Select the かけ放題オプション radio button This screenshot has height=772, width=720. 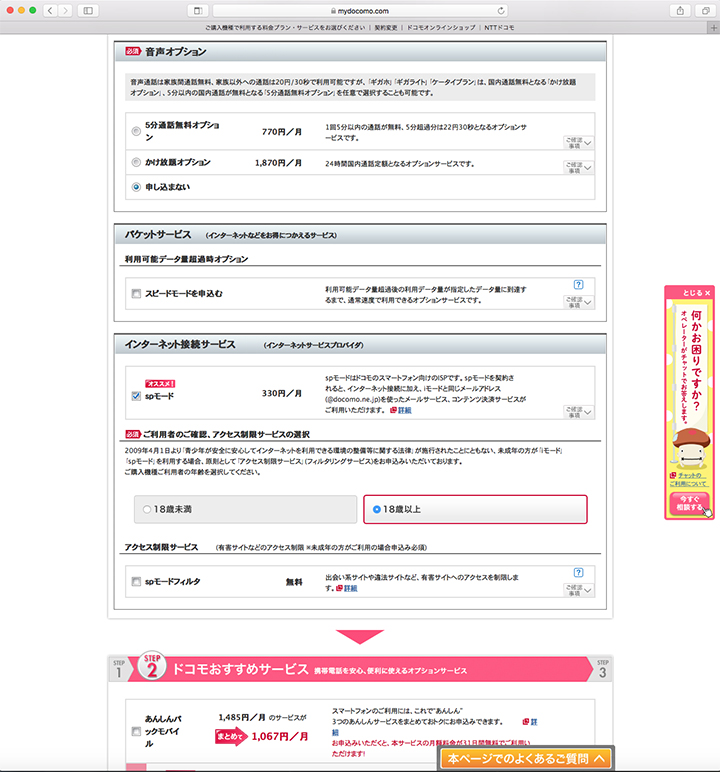[136, 162]
